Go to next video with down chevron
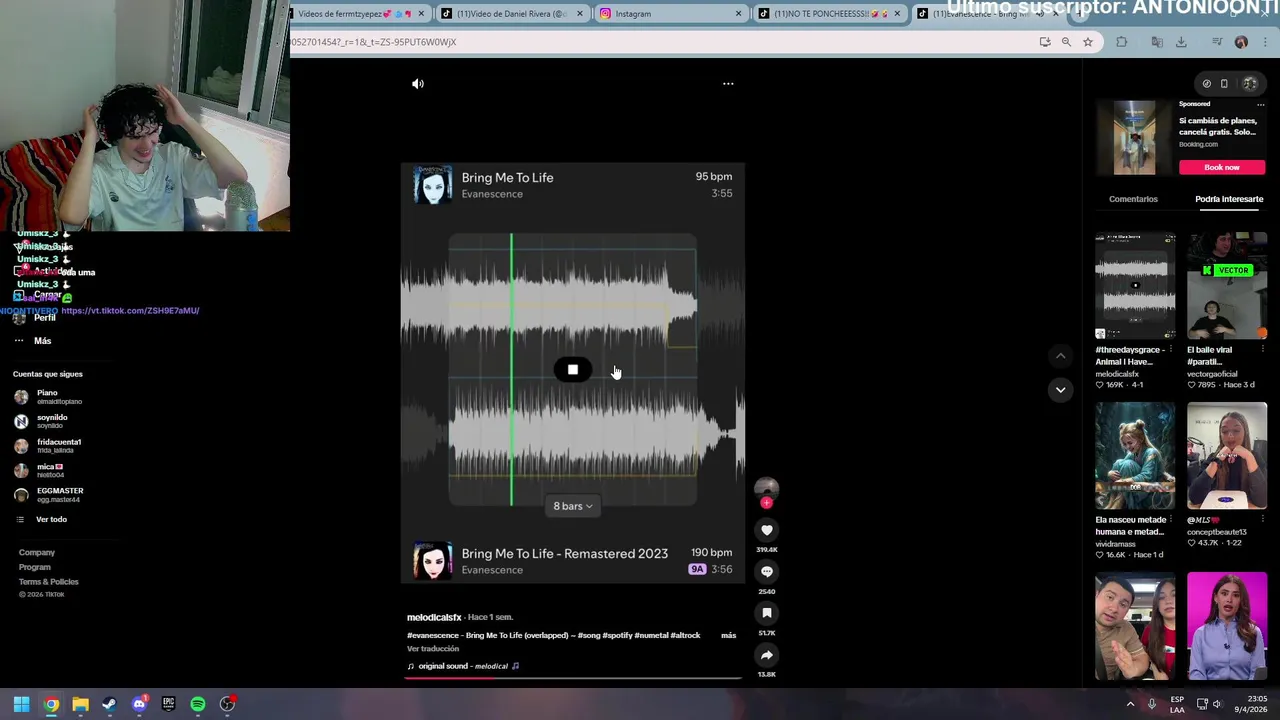This screenshot has width=1280, height=720. click(1061, 390)
